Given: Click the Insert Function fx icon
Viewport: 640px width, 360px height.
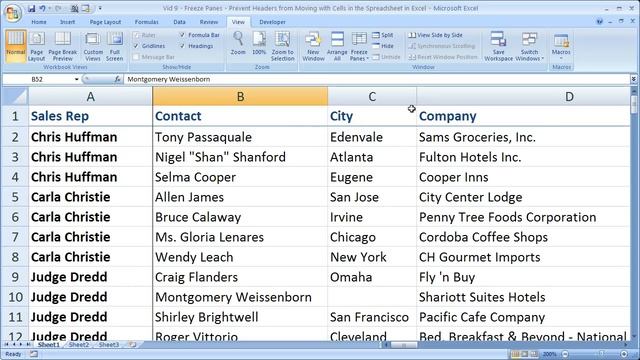Looking at the screenshot, I should [118, 79].
